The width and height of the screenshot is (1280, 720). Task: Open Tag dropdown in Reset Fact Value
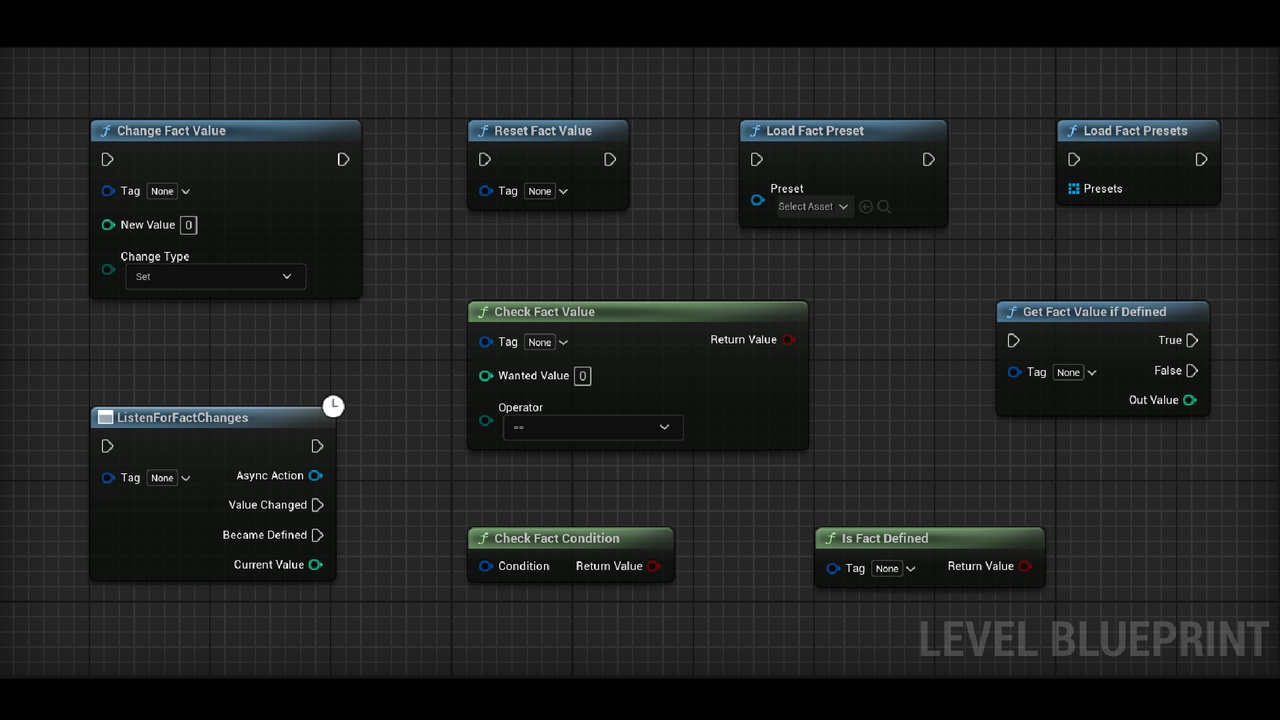(547, 191)
